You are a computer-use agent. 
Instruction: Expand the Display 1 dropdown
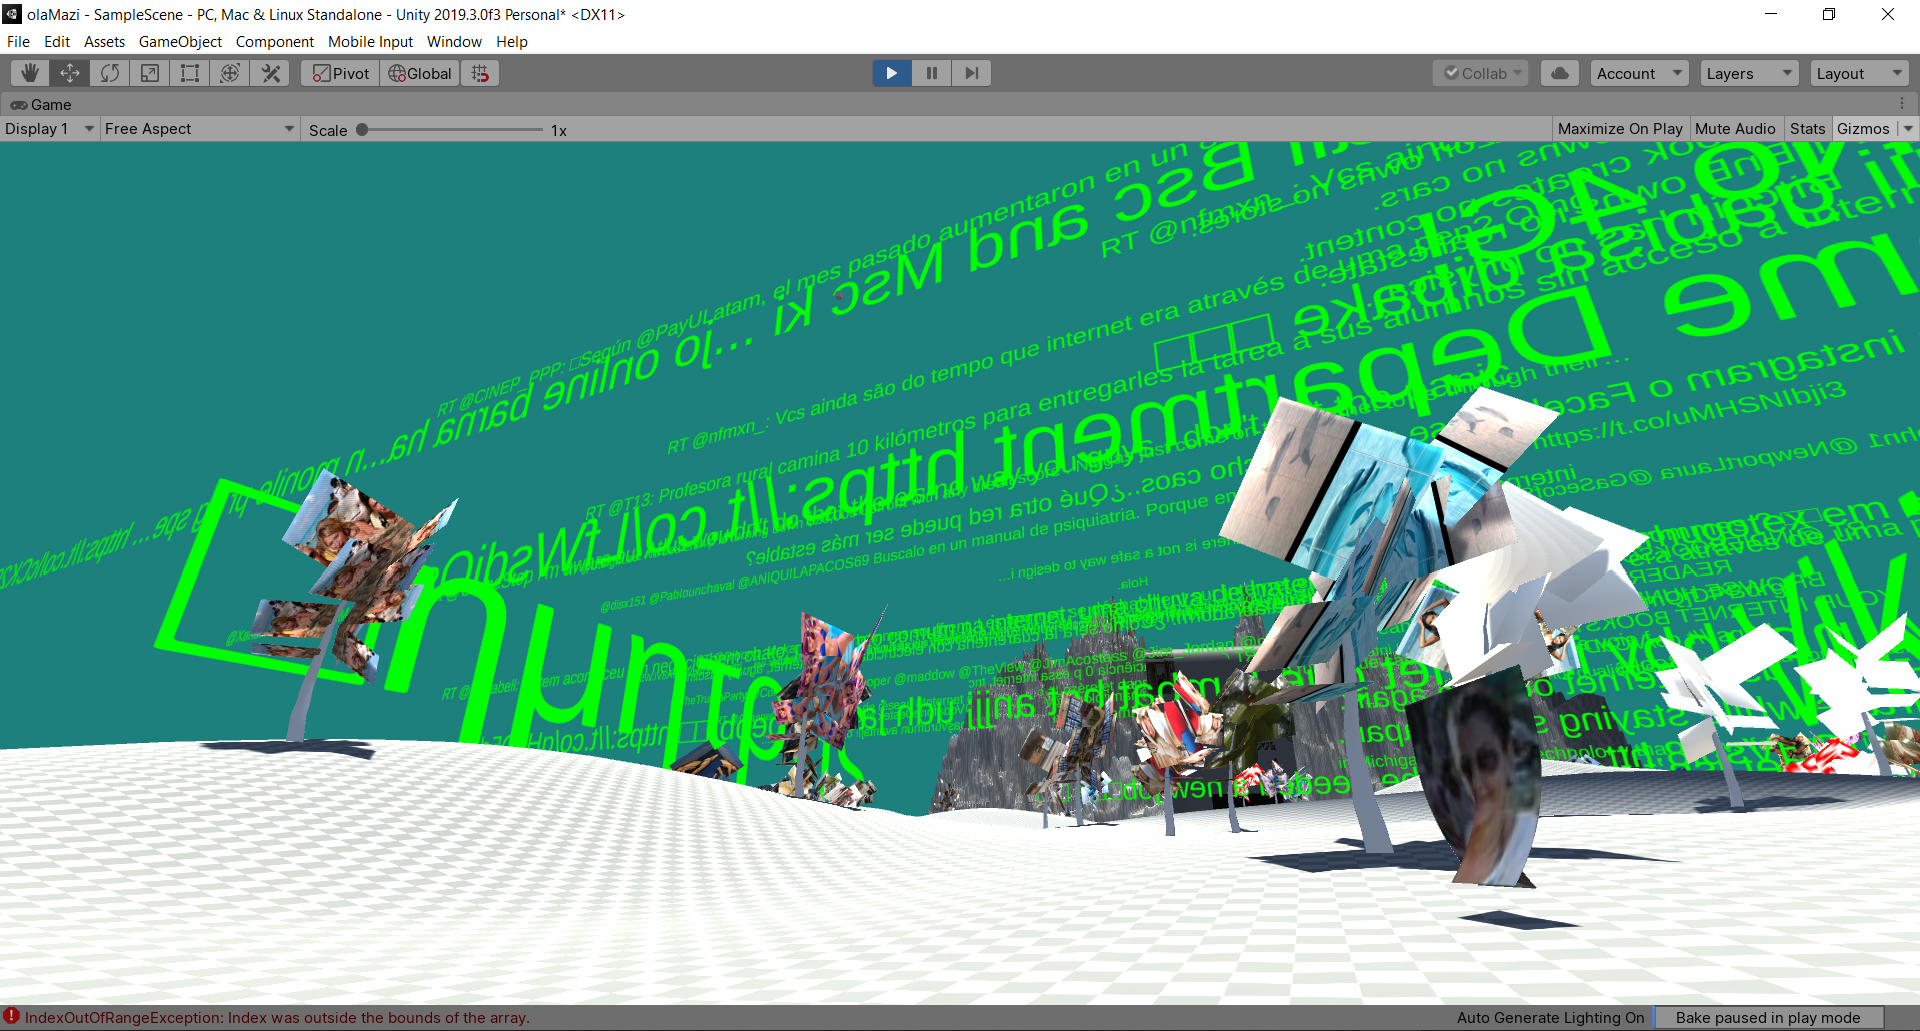tap(49, 129)
